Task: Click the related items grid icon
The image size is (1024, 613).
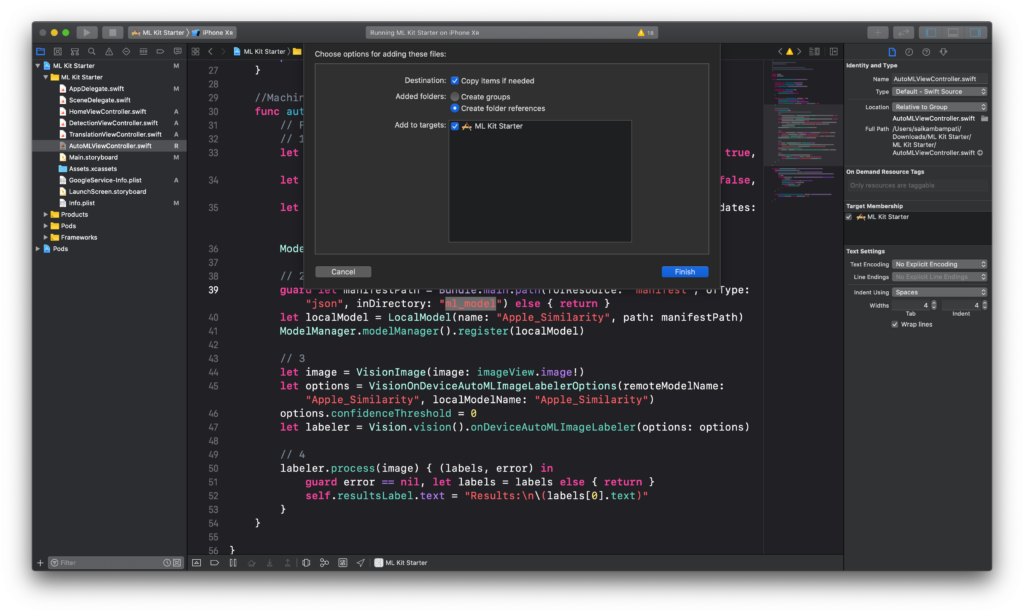Action: click(x=195, y=52)
